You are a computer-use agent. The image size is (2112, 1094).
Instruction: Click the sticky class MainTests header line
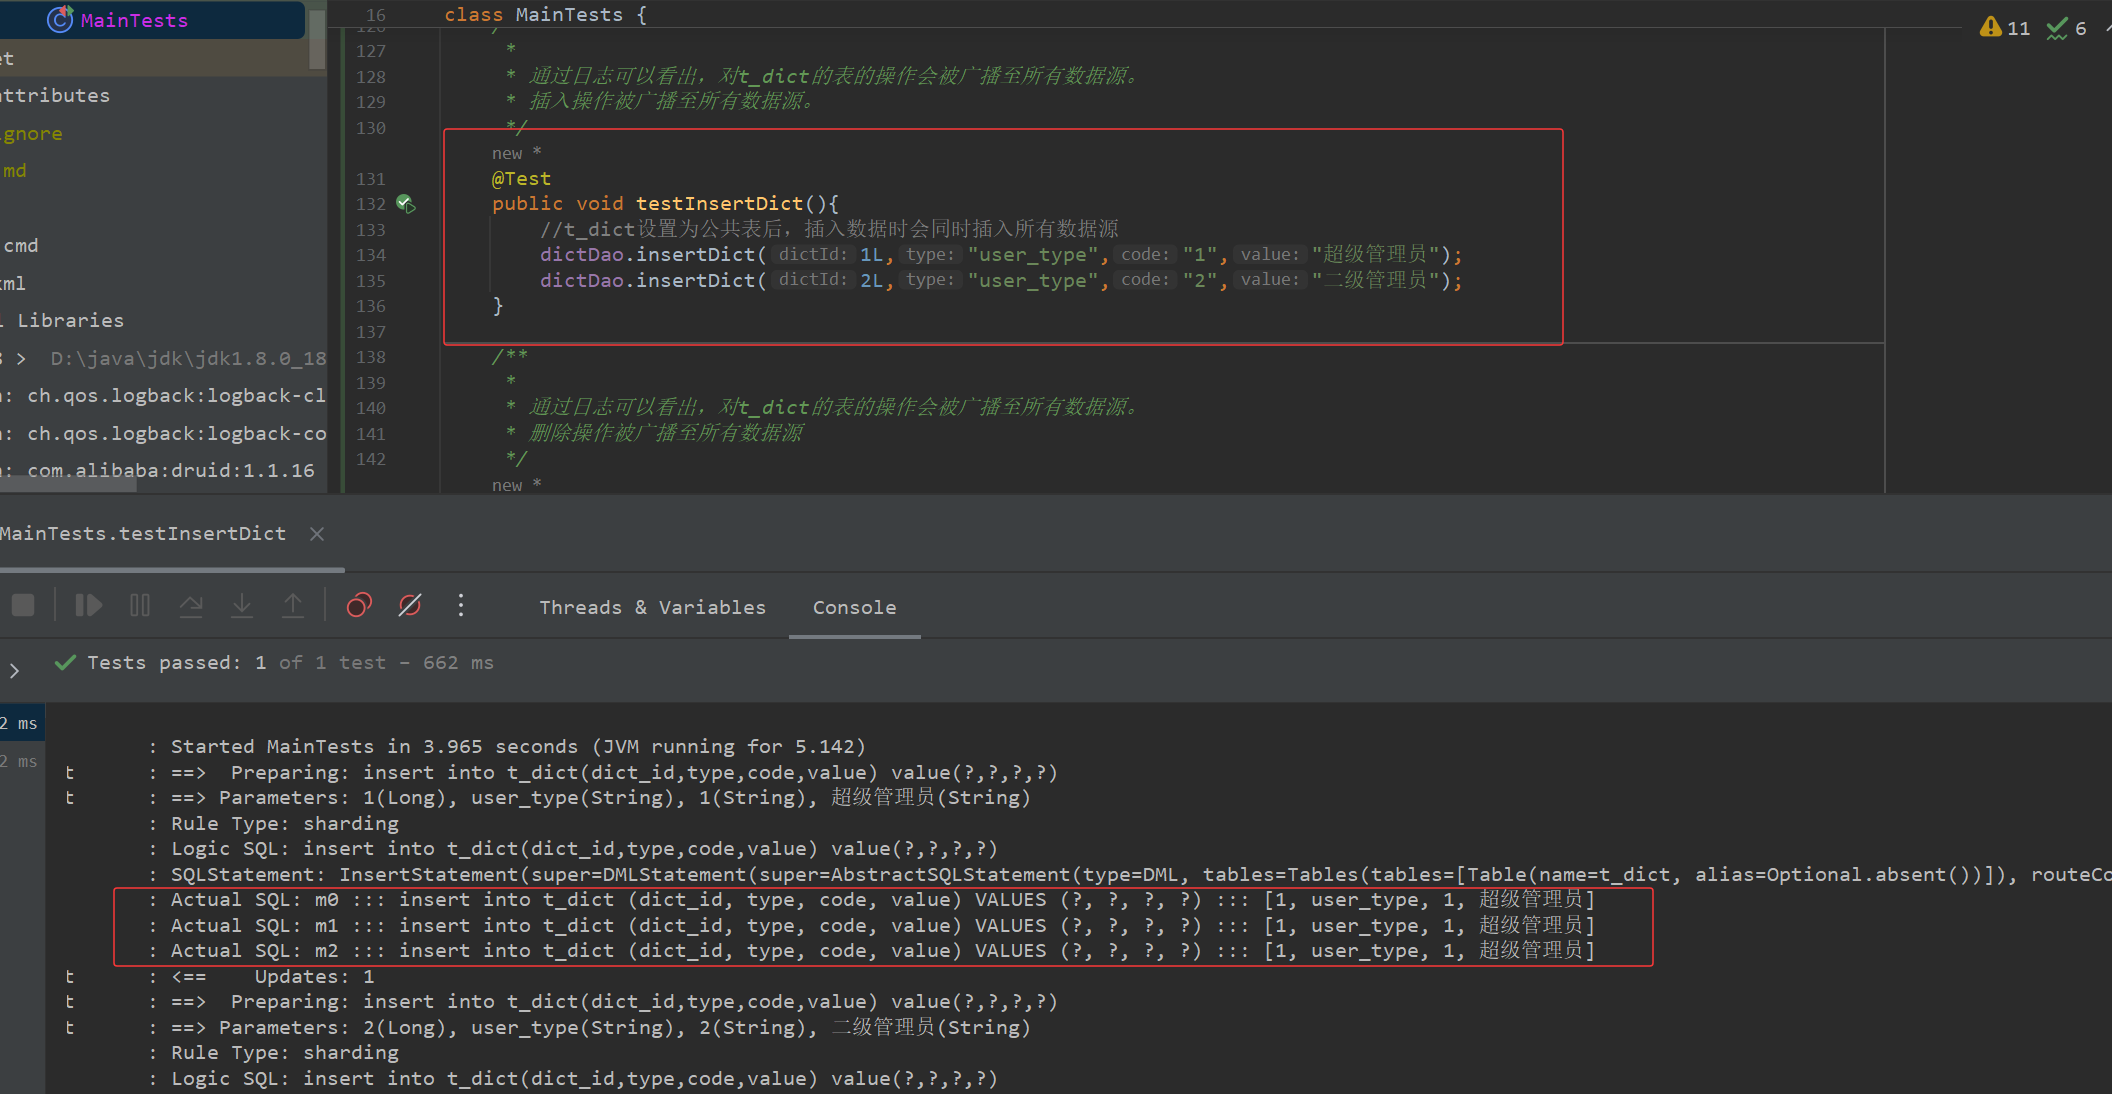[x=546, y=14]
